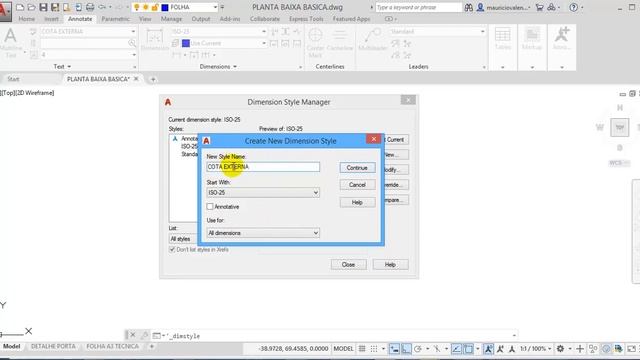This screenshot has height=360, width=640.
Task: Click the blue FOLHA layer color swatch
Action: (x=165, y=7)
